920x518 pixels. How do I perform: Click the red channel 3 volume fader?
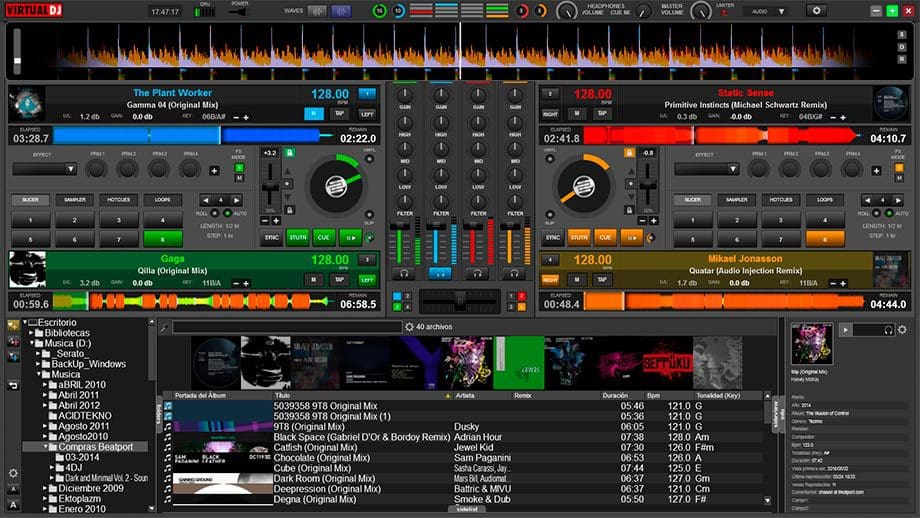click(x=472, y=226)
